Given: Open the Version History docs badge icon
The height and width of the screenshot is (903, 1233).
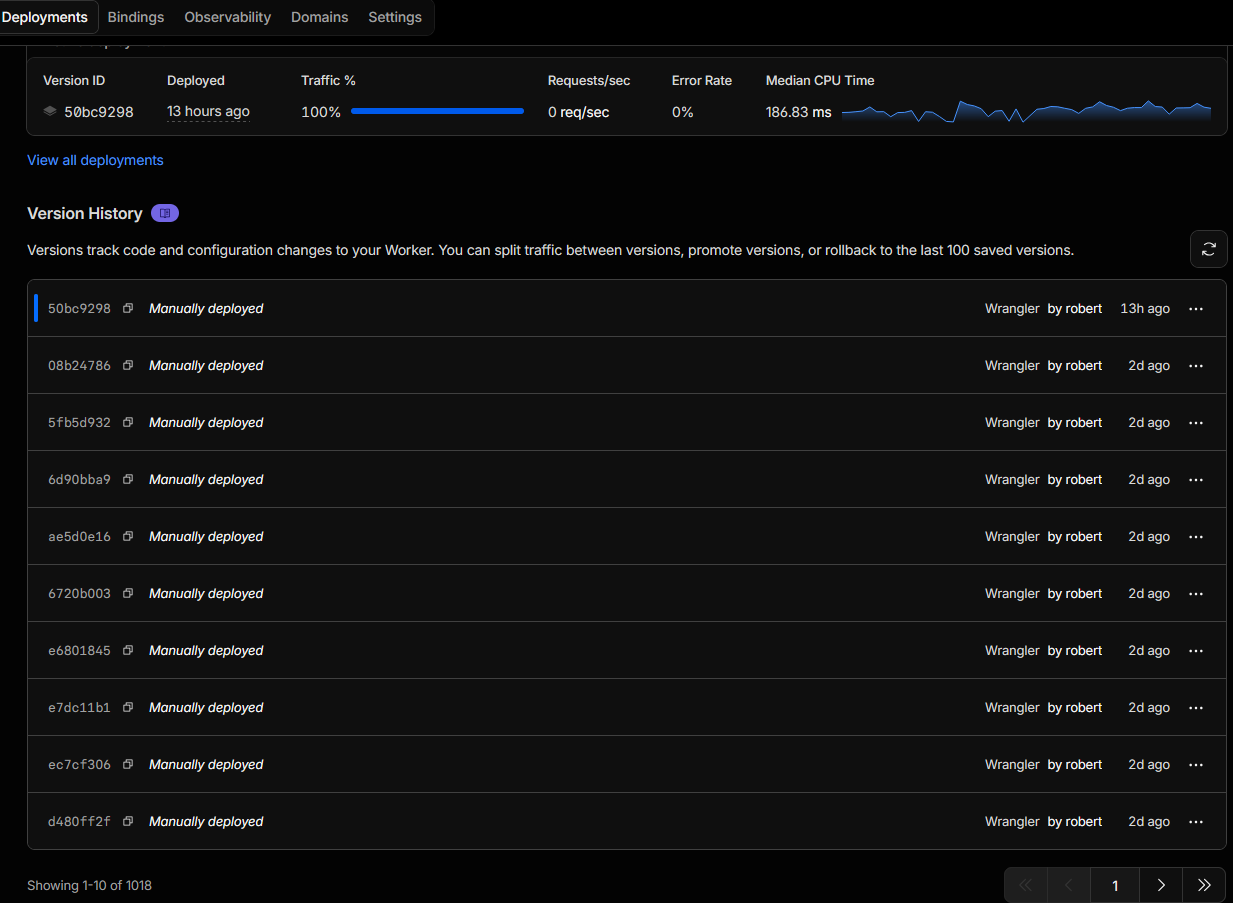Looking at the screenshot, I should (165, 213).
